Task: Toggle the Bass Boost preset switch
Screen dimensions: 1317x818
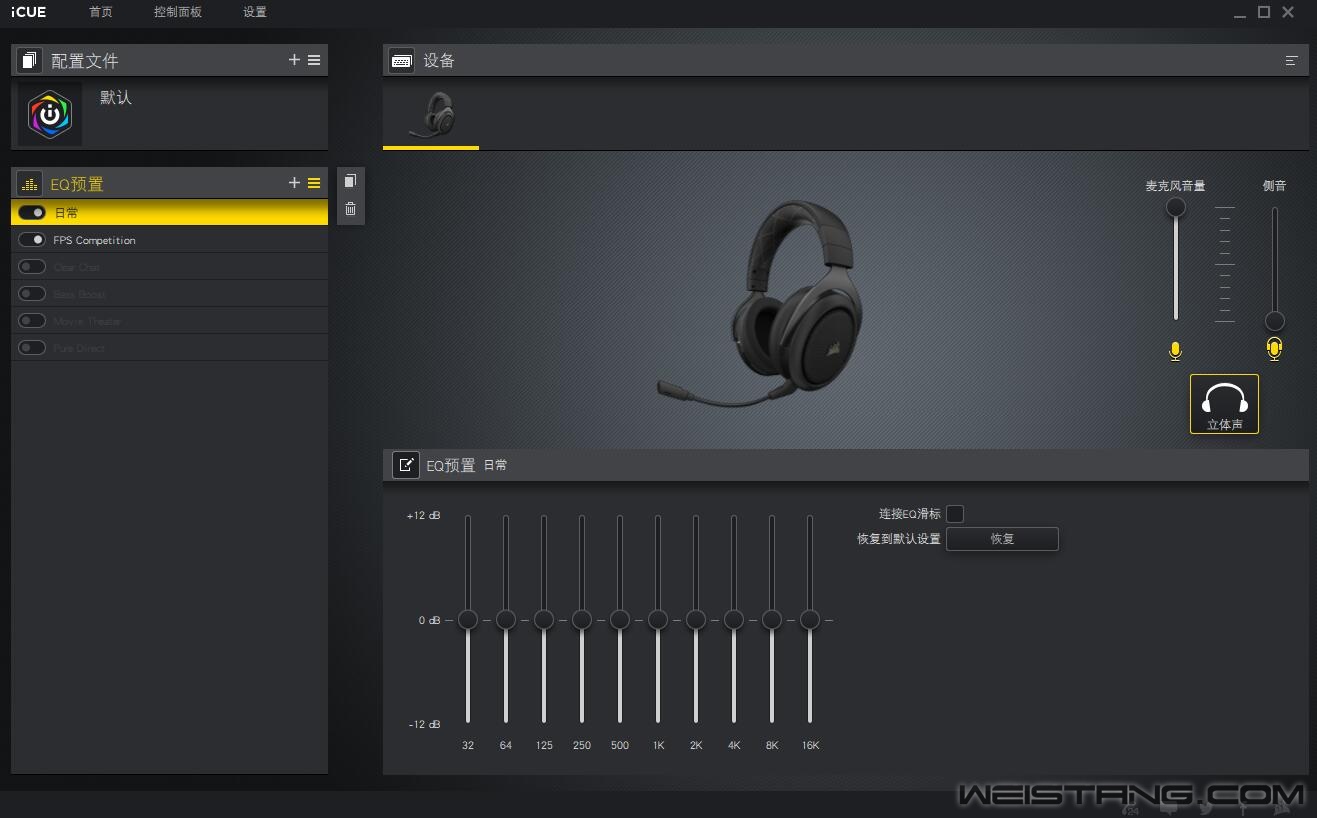Action: (32, 294)
